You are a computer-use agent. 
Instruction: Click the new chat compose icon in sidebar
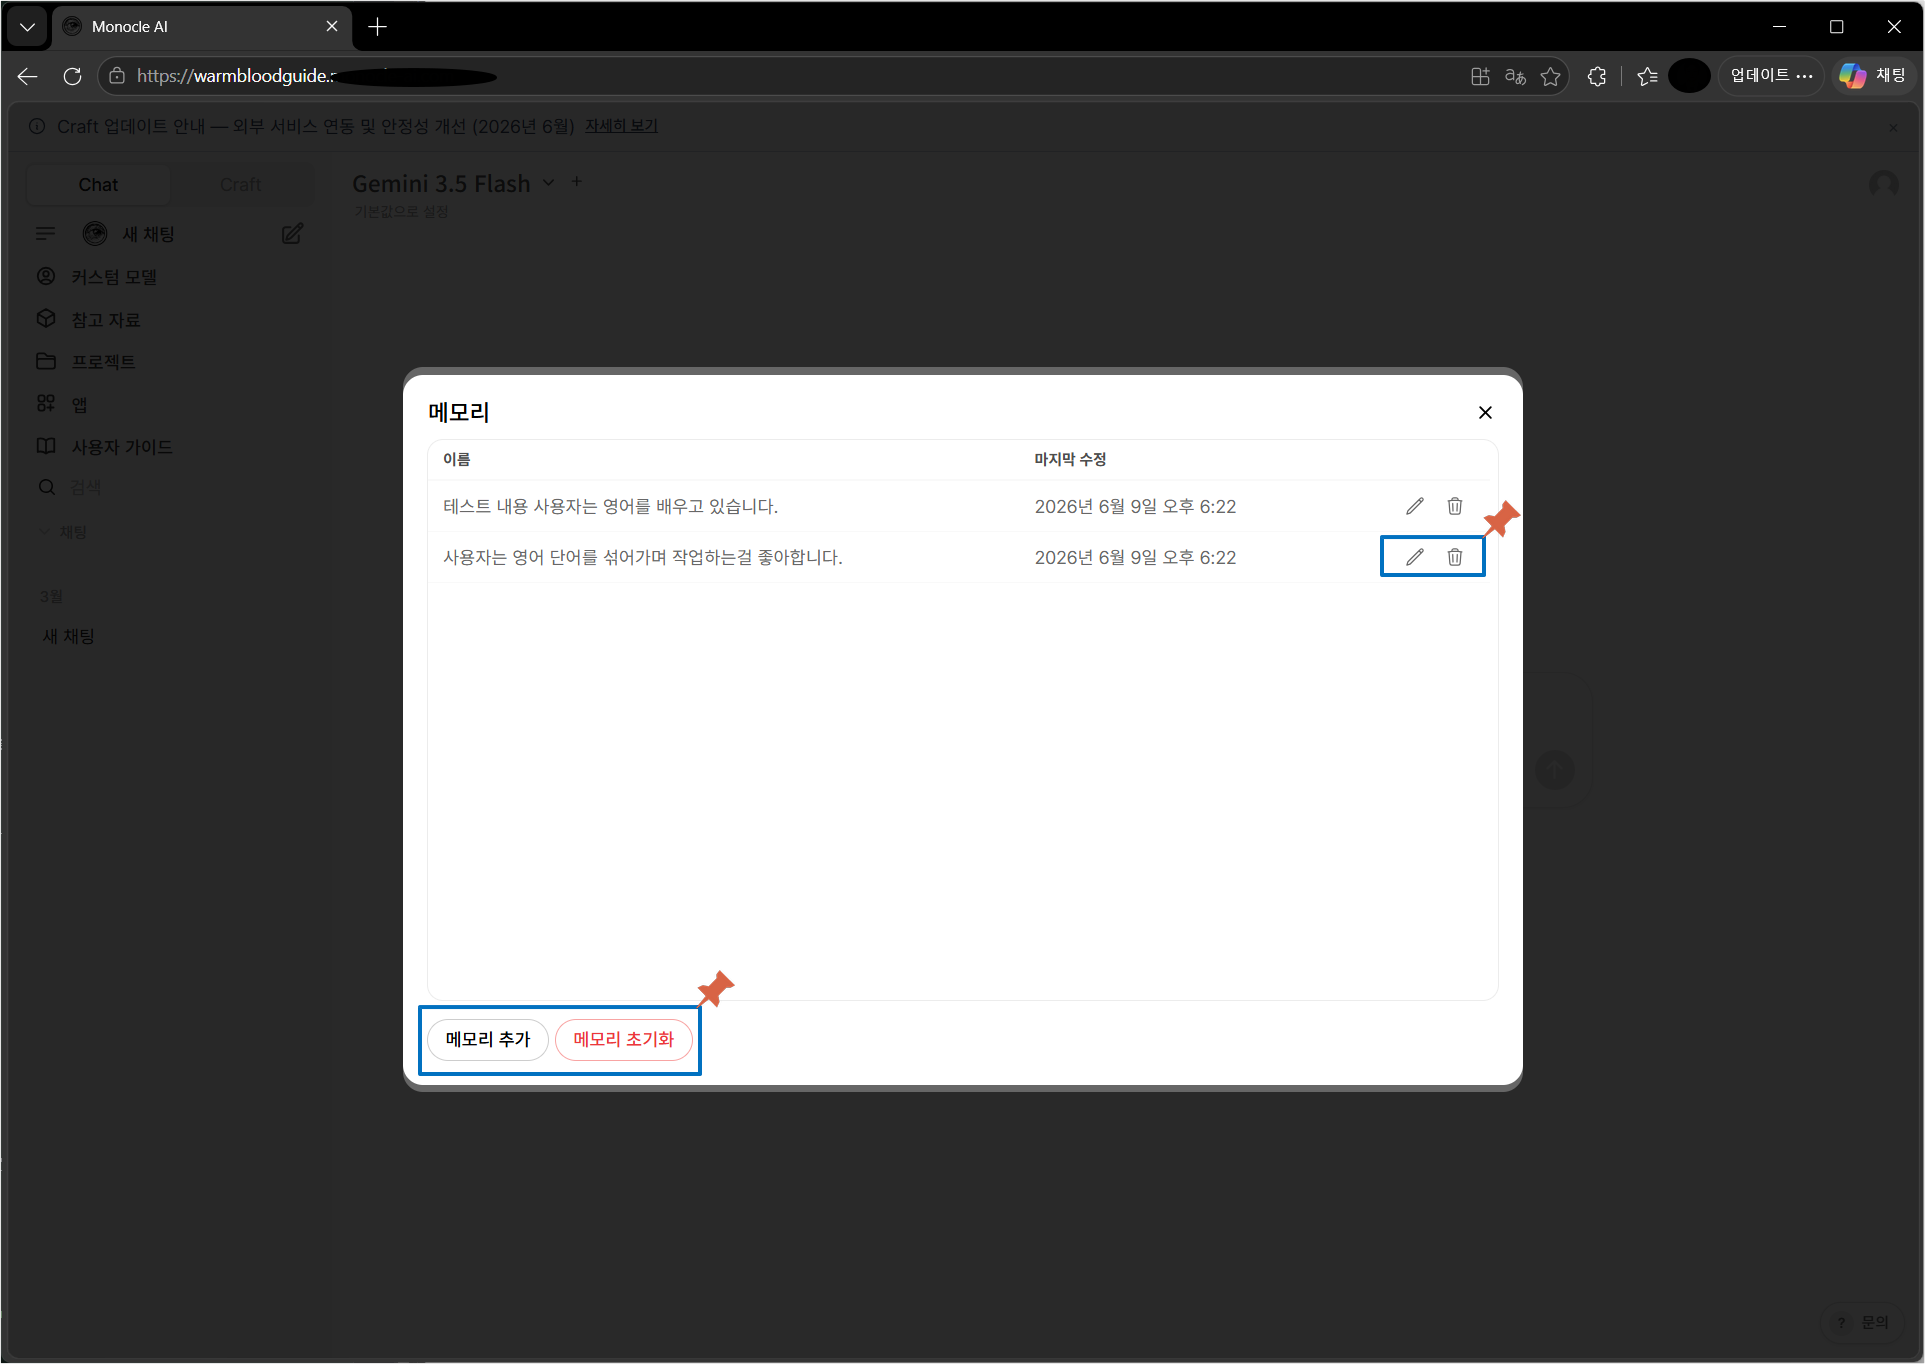(292, 234)
